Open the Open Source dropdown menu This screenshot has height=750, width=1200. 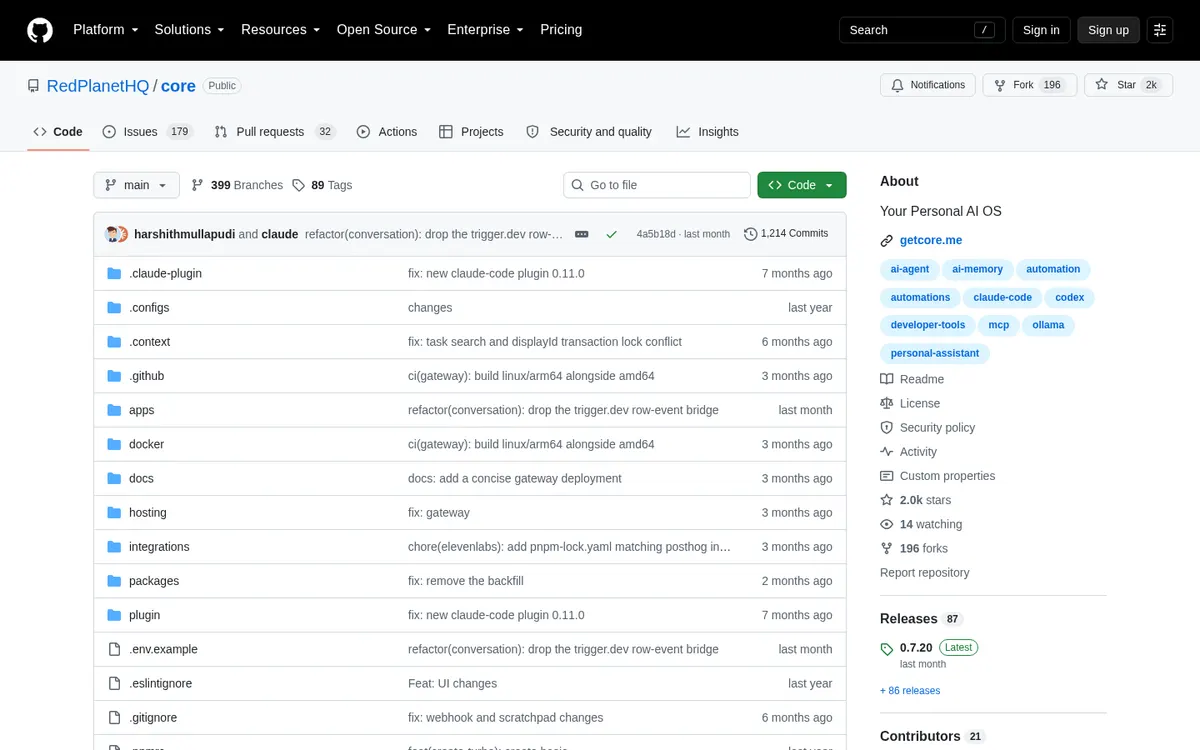point(384,30)
